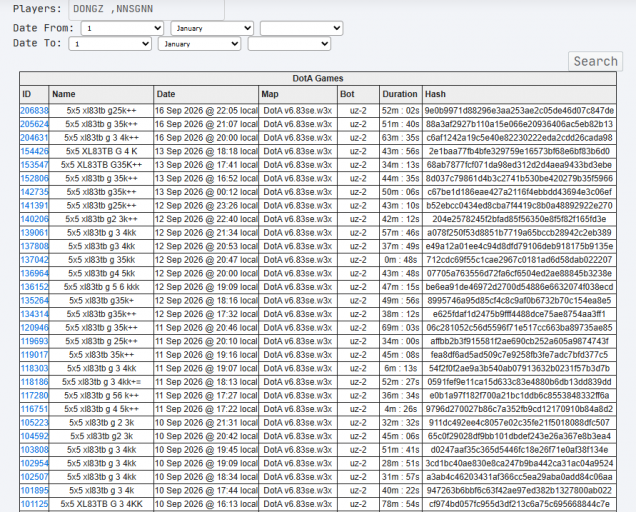The image size is (636, 512).
Task: Click the Map column header
Action: click(x=298, y=94)
